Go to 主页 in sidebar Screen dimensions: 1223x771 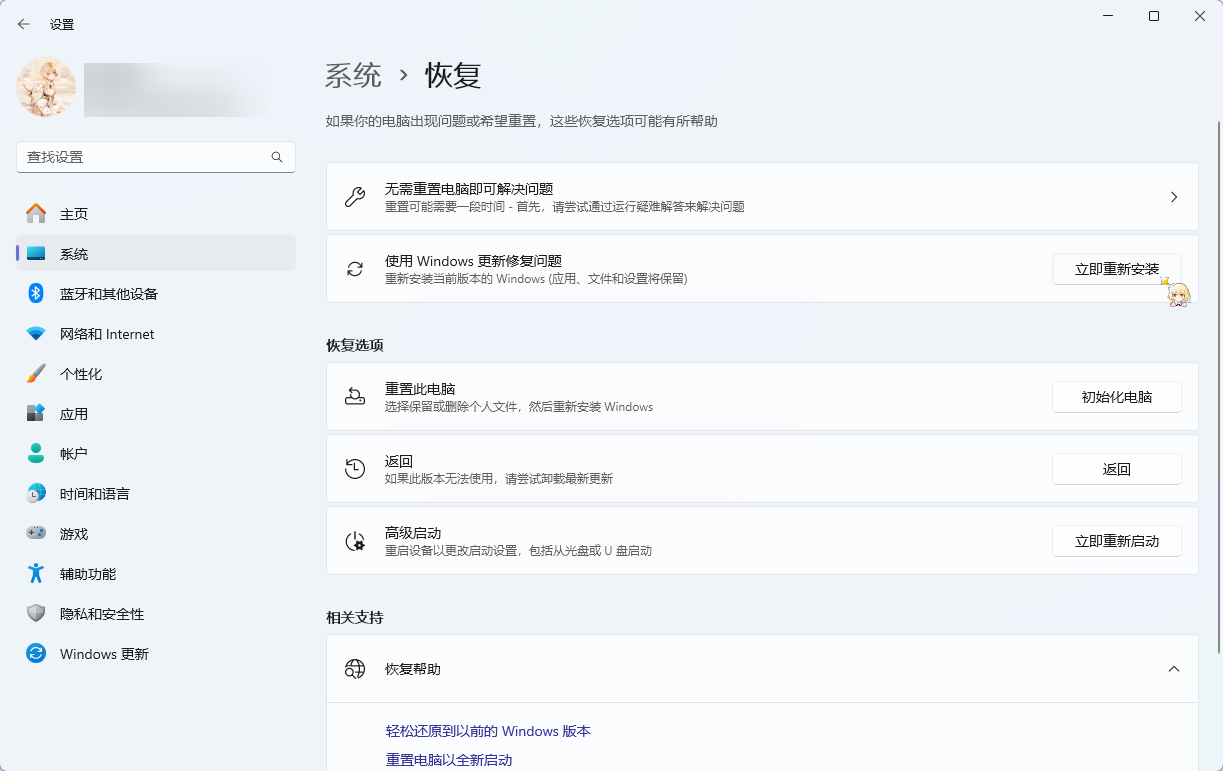click(x=74, y=214)
